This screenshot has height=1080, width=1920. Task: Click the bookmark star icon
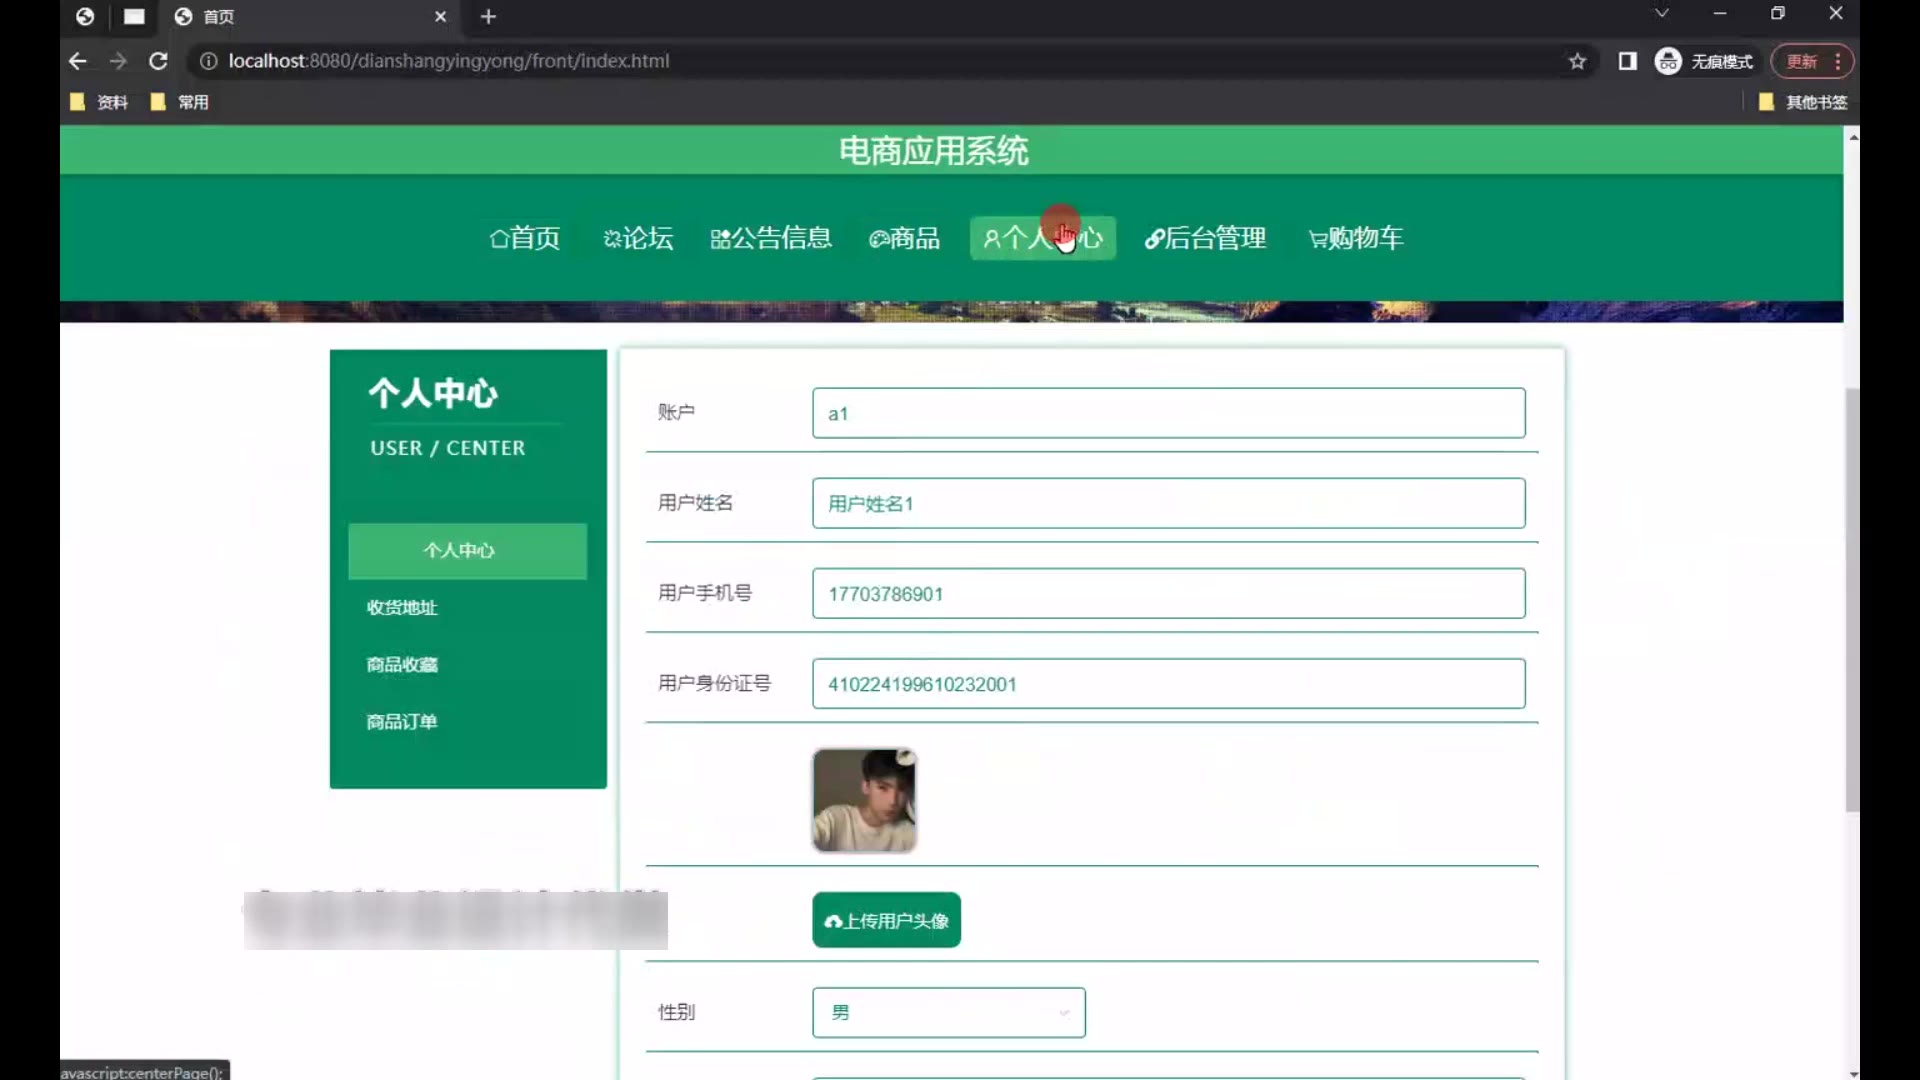pos(1577,61)
